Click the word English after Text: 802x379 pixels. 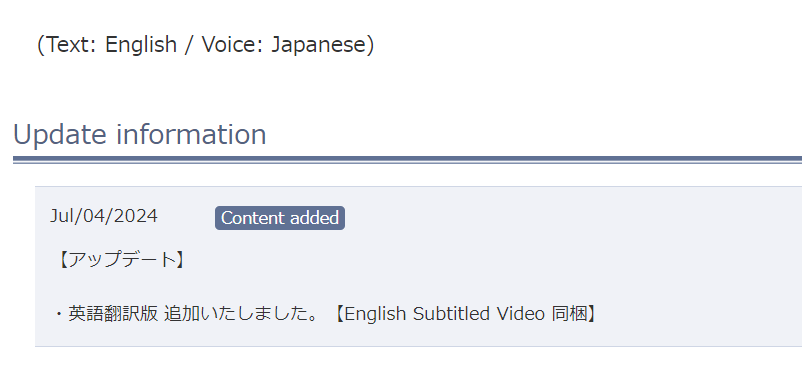tap(141, 44)
